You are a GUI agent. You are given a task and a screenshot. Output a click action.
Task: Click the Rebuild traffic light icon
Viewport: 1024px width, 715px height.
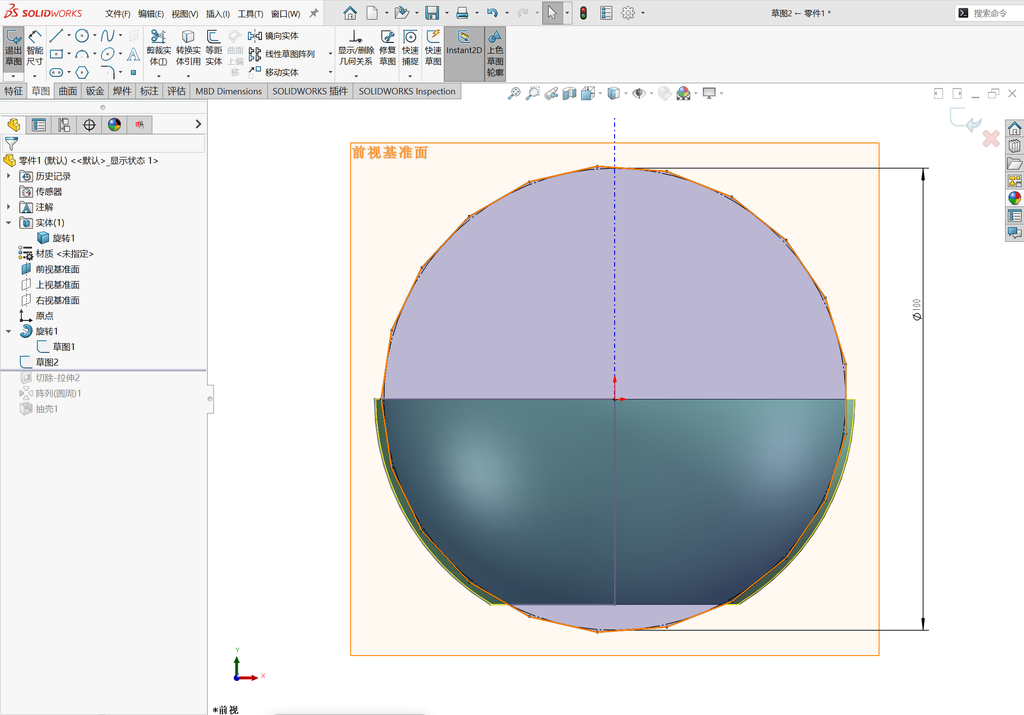[583, 12]
